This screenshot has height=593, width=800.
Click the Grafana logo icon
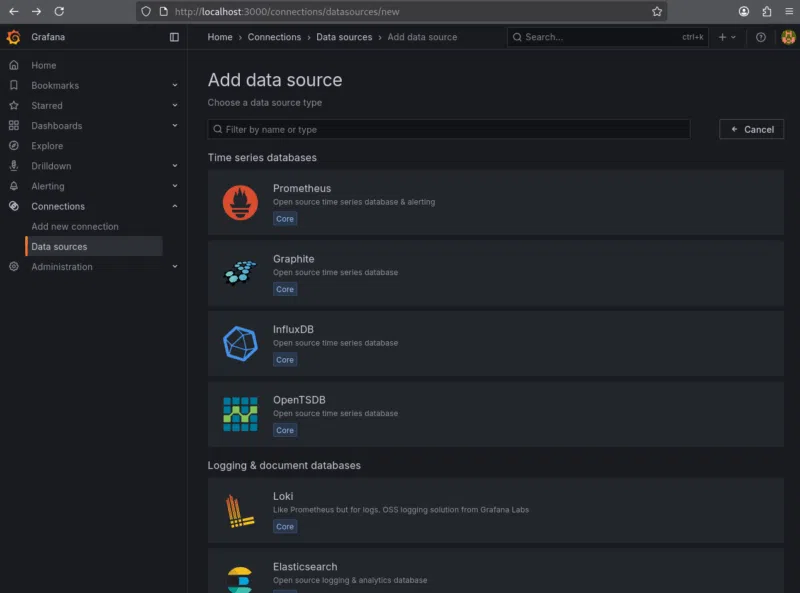tap(13, 37)
